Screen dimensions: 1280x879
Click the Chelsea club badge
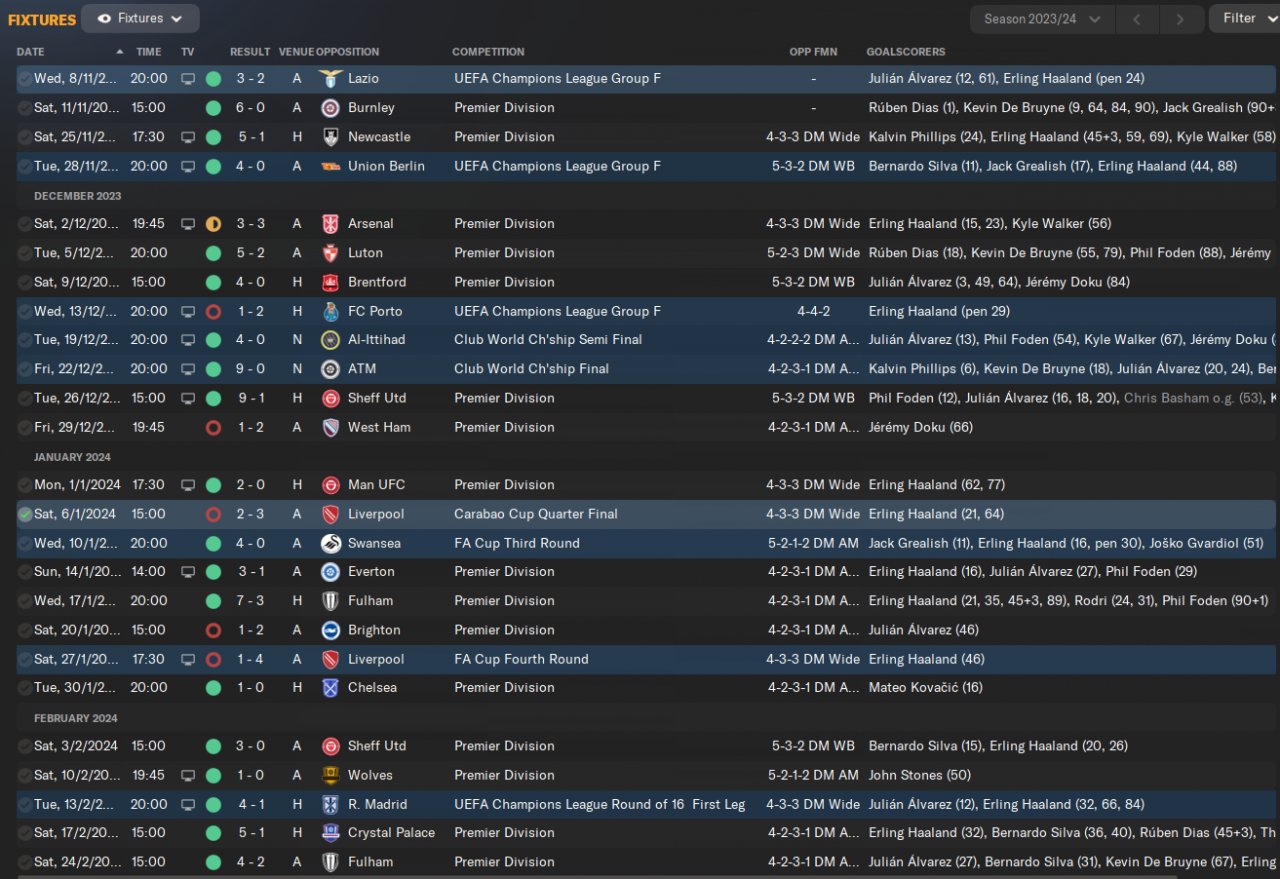point(330,688)
